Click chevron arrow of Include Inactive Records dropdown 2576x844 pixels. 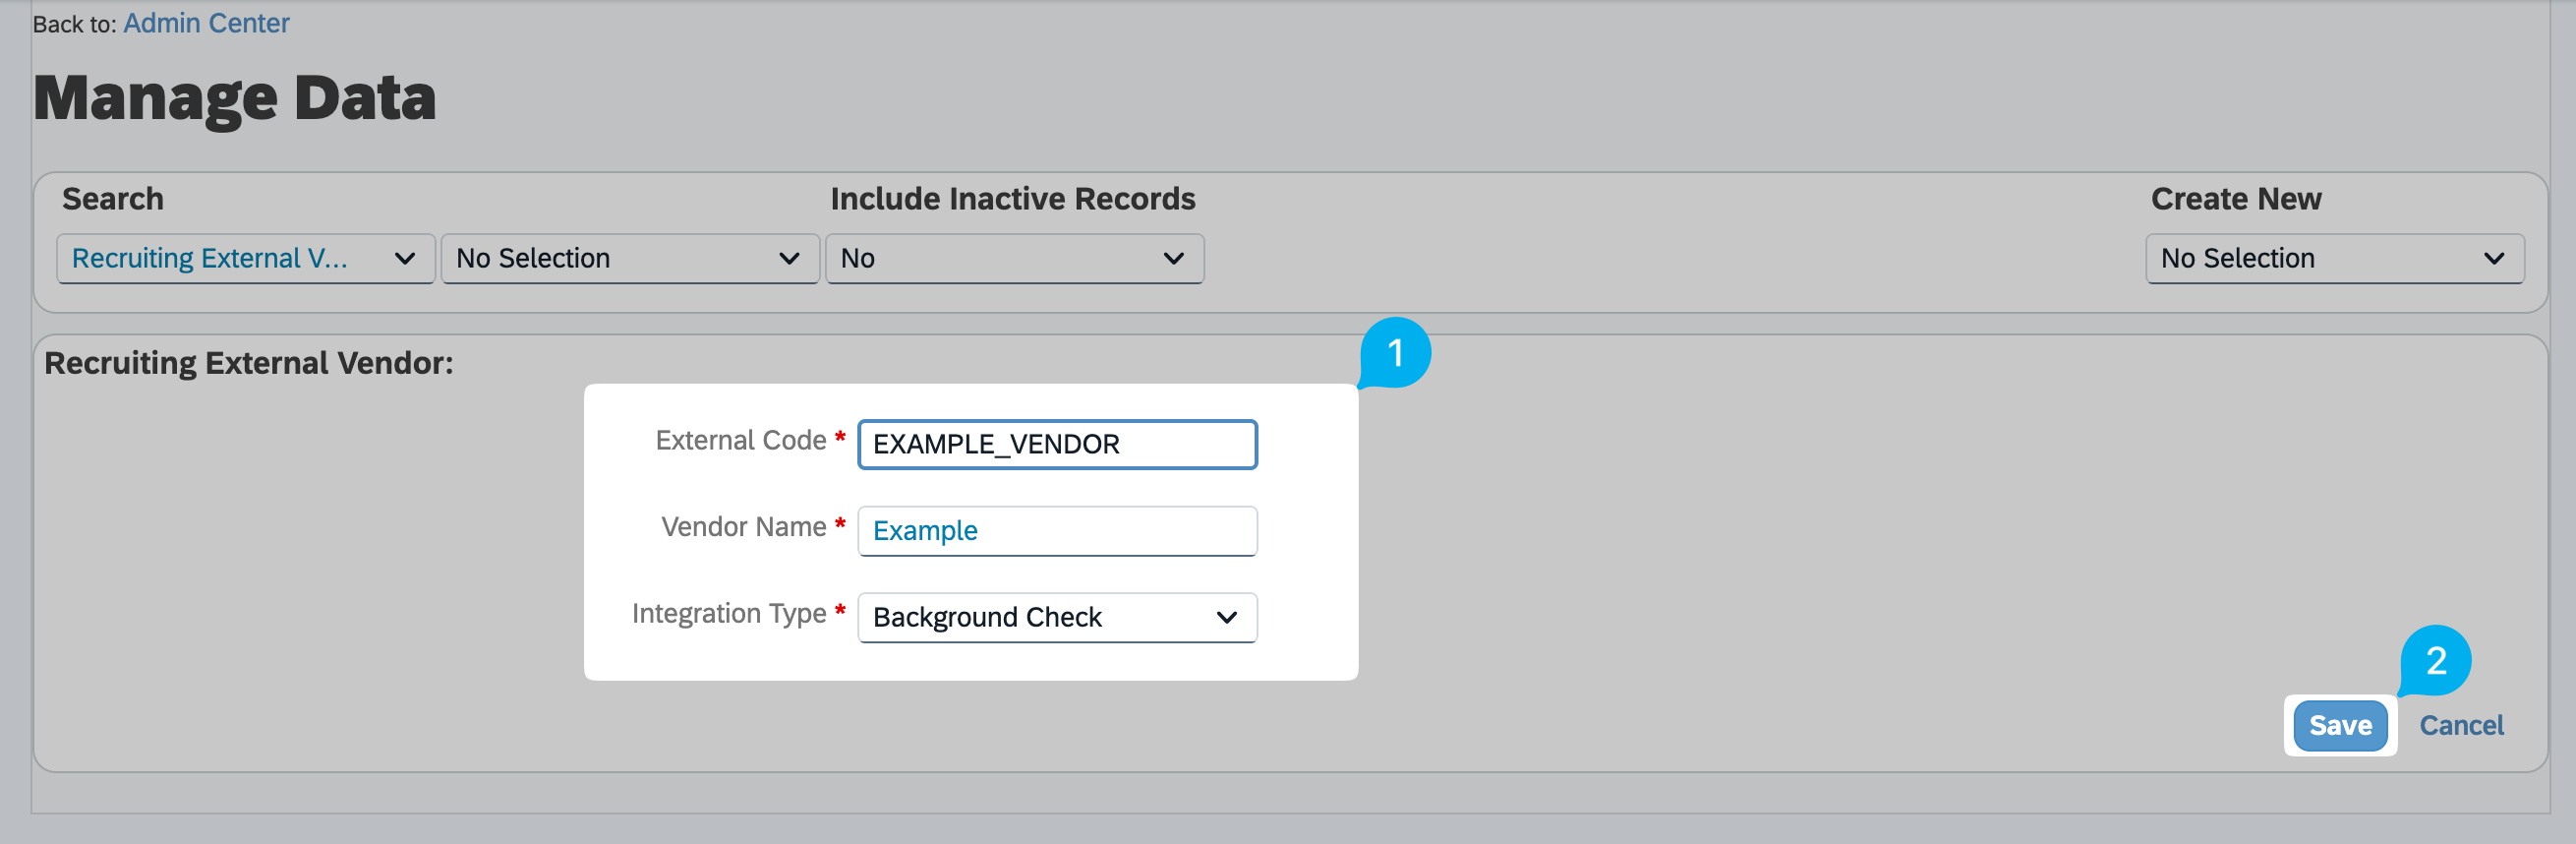tap(1173, 259)
